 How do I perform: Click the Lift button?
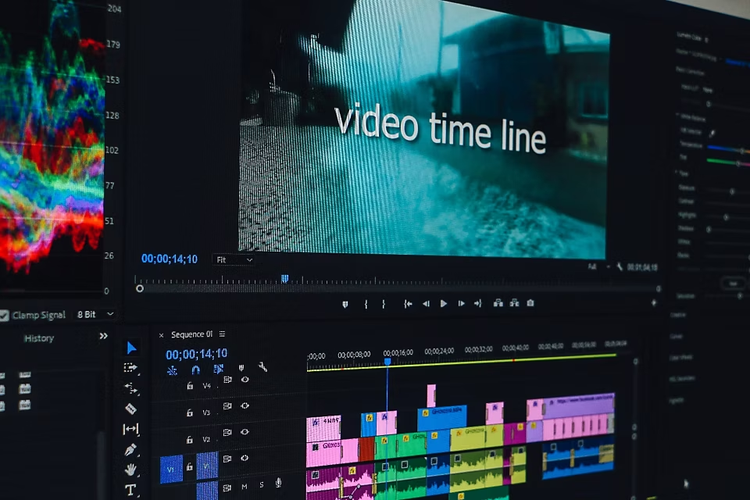coord(498,303)
